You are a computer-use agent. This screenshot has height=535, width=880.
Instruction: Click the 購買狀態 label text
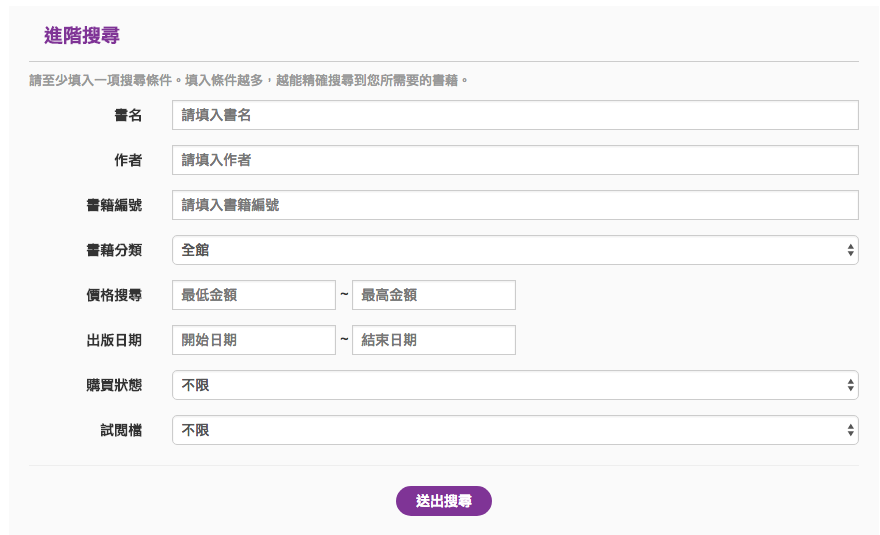coord(114,385)
